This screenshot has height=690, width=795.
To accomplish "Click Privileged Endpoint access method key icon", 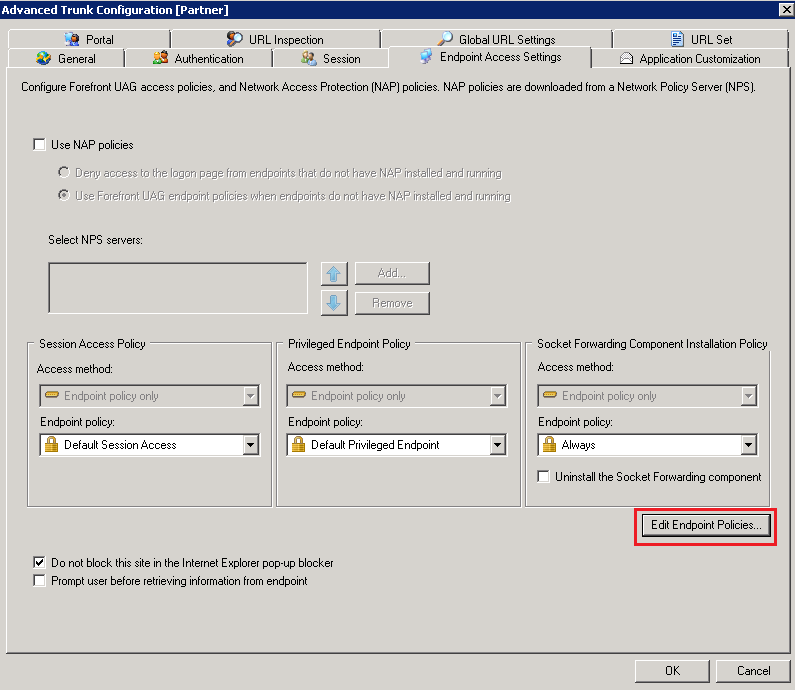I will pos(299,394).
